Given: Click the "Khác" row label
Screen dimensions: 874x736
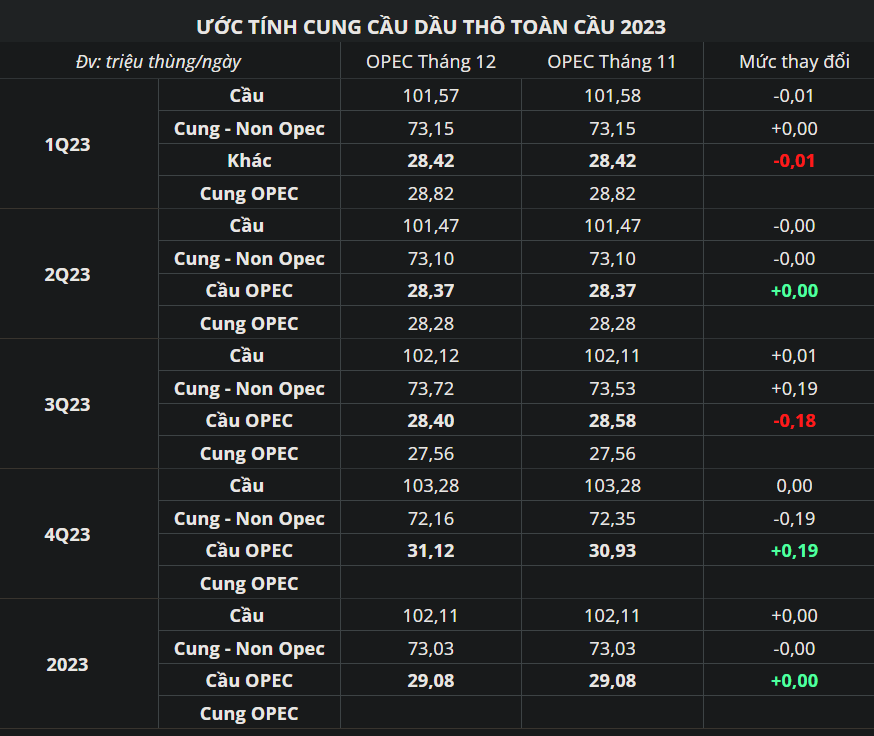Looking at the screenshot, I should coord(249,160).
